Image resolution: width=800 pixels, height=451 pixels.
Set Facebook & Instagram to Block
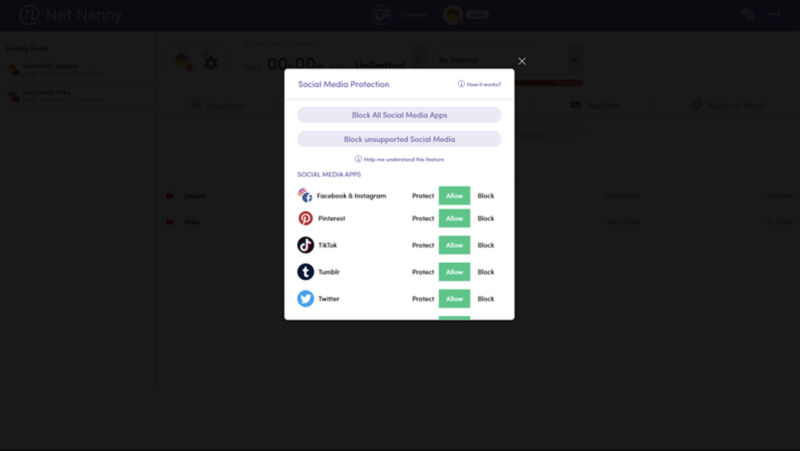coord(486,196)
